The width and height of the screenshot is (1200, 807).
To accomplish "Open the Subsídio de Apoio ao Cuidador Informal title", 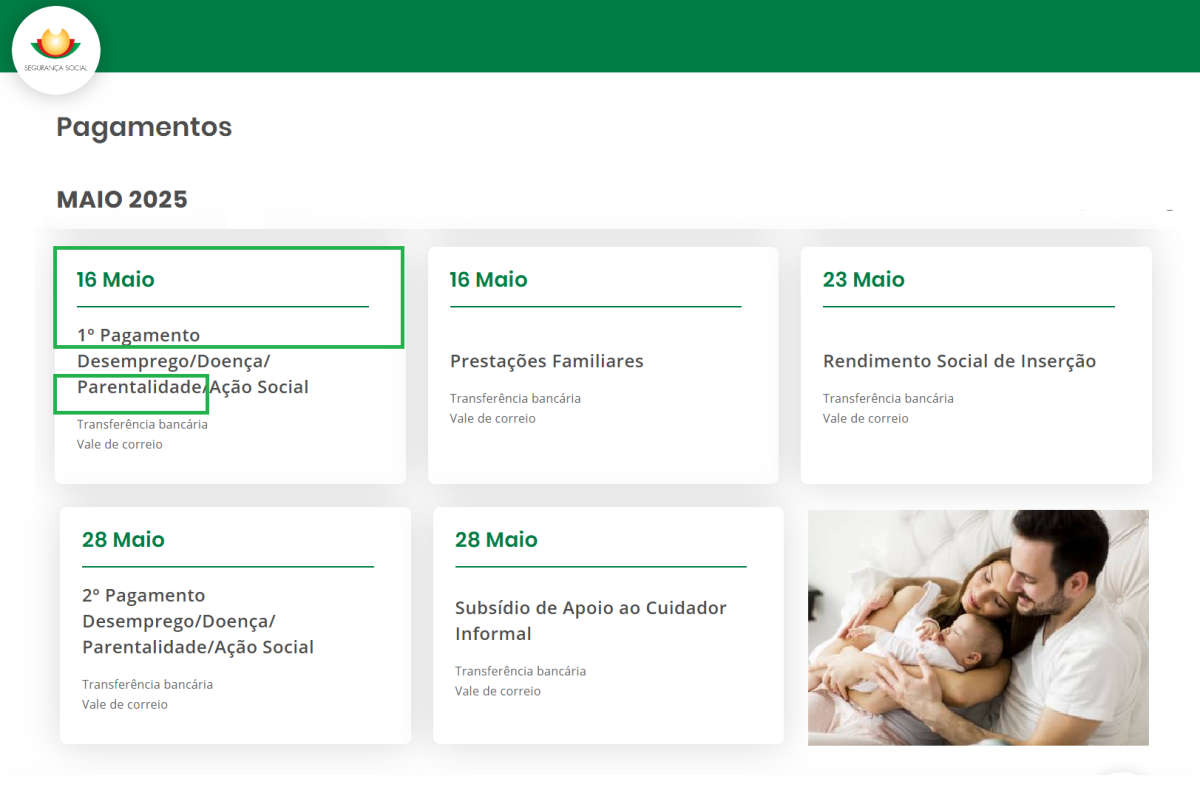I will coord(591,621).
